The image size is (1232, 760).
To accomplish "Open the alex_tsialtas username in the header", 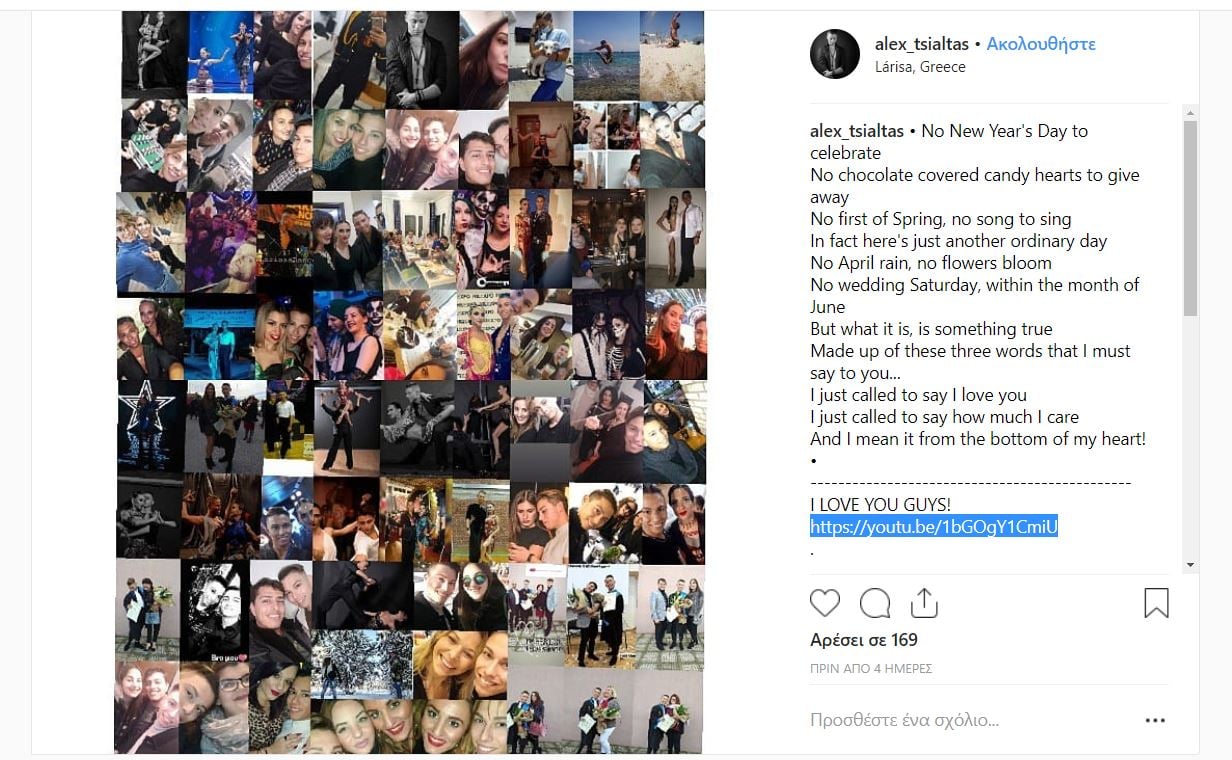I will click(921, 44).
